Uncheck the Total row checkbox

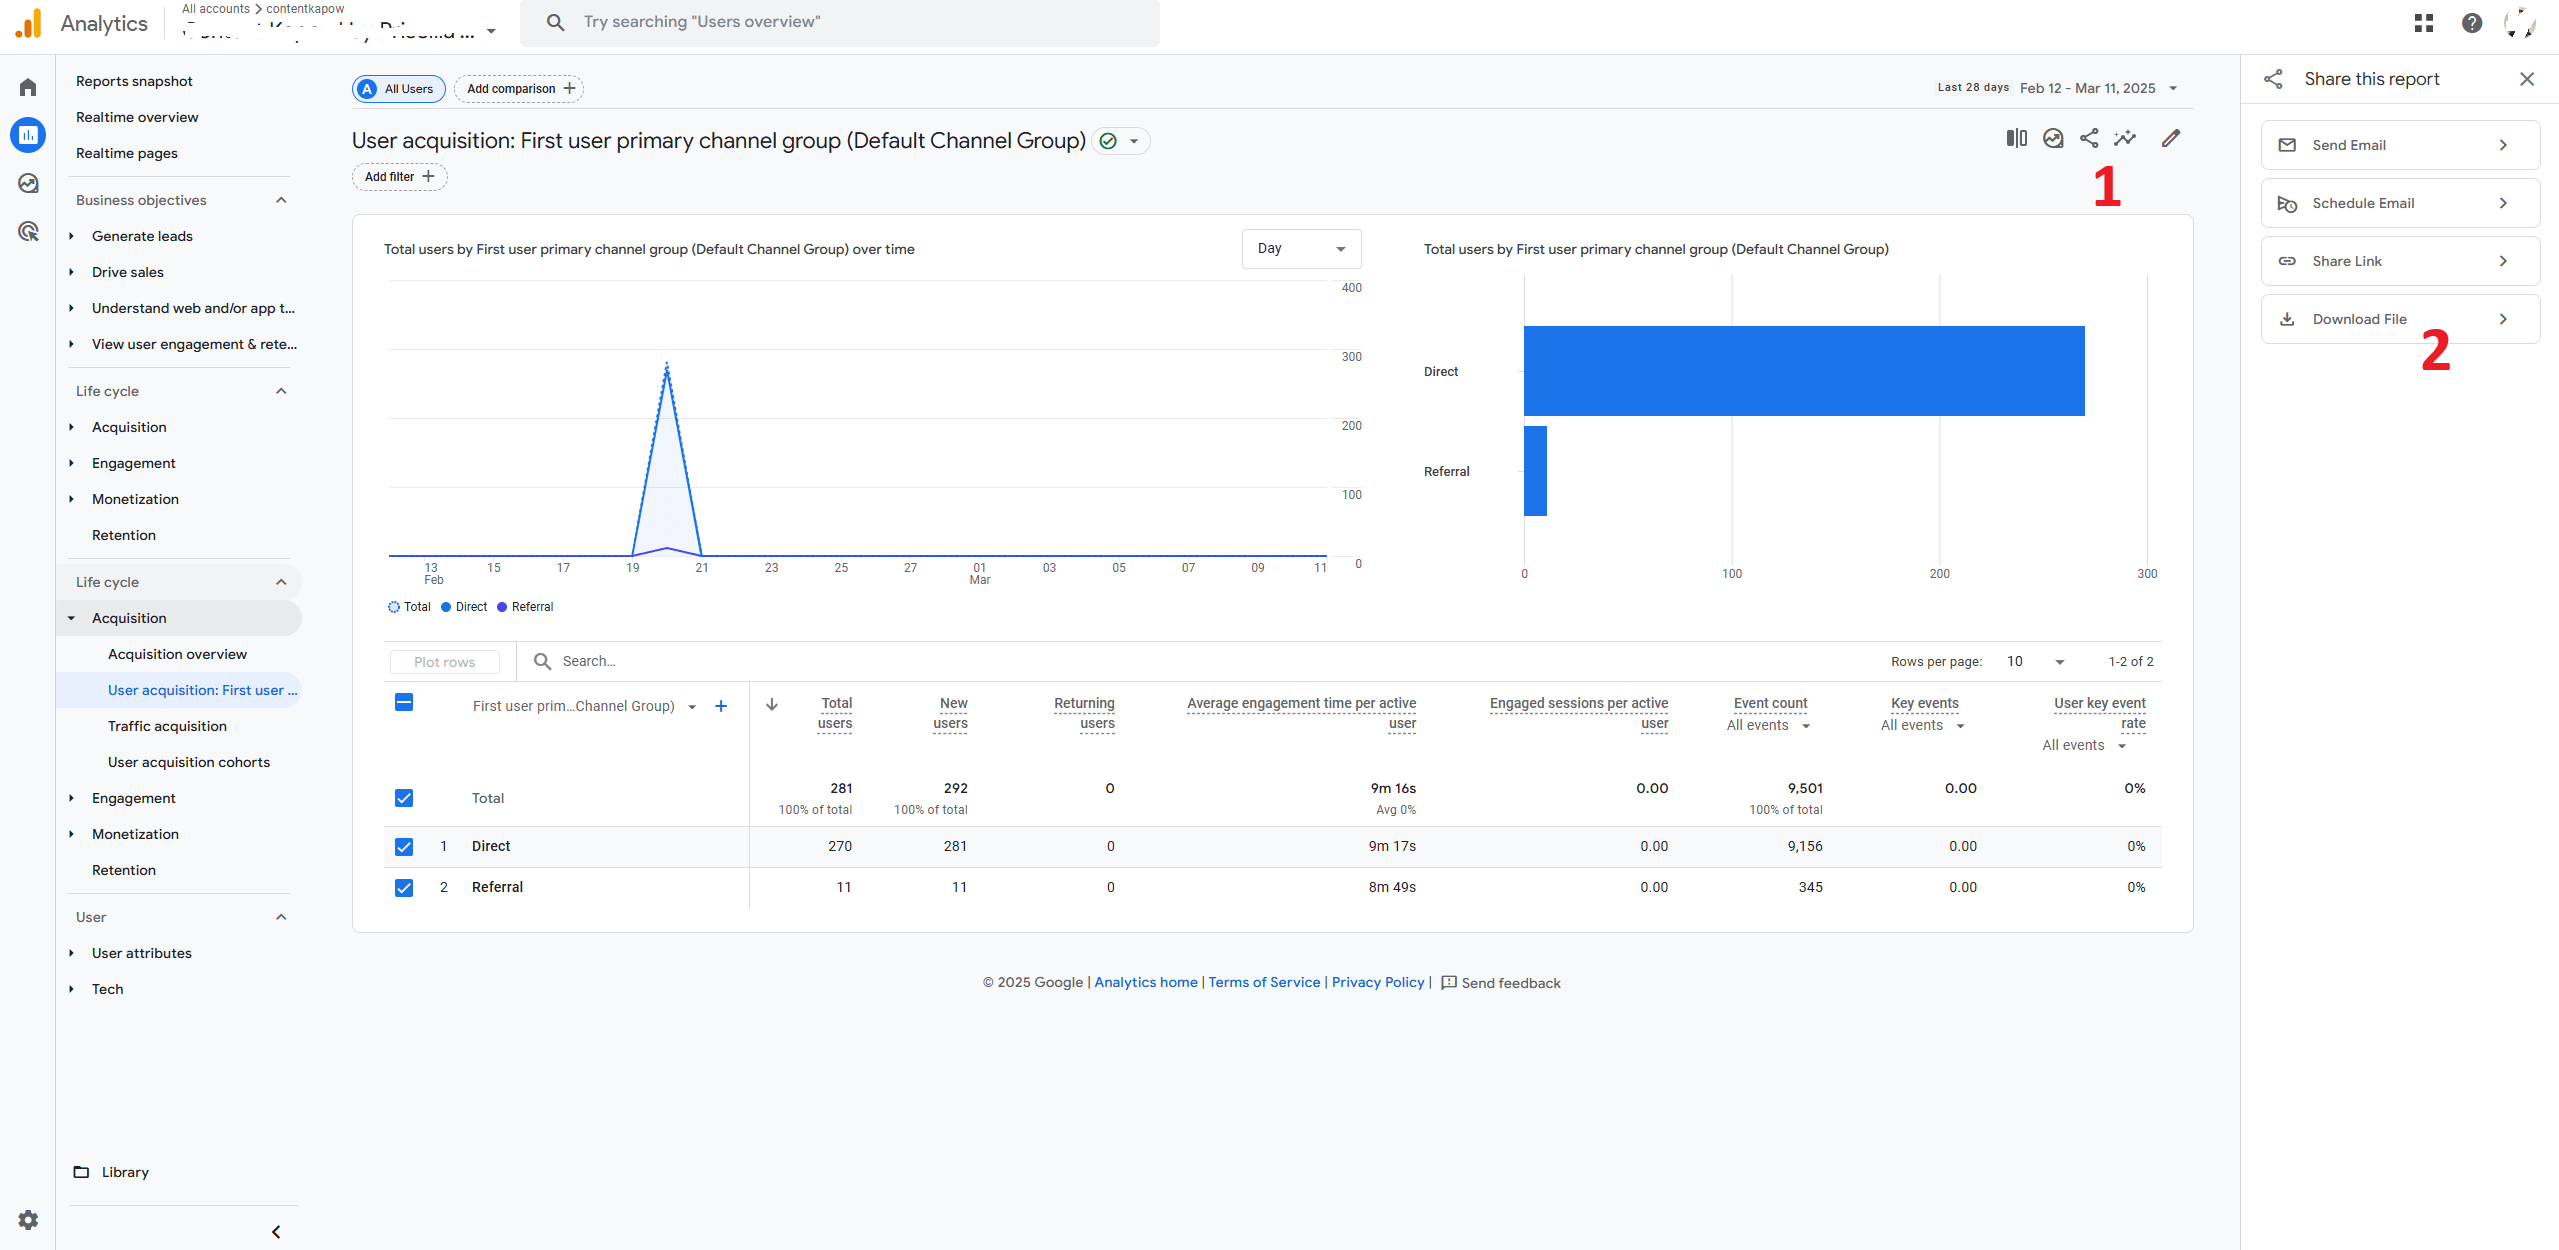pos(404,798)
